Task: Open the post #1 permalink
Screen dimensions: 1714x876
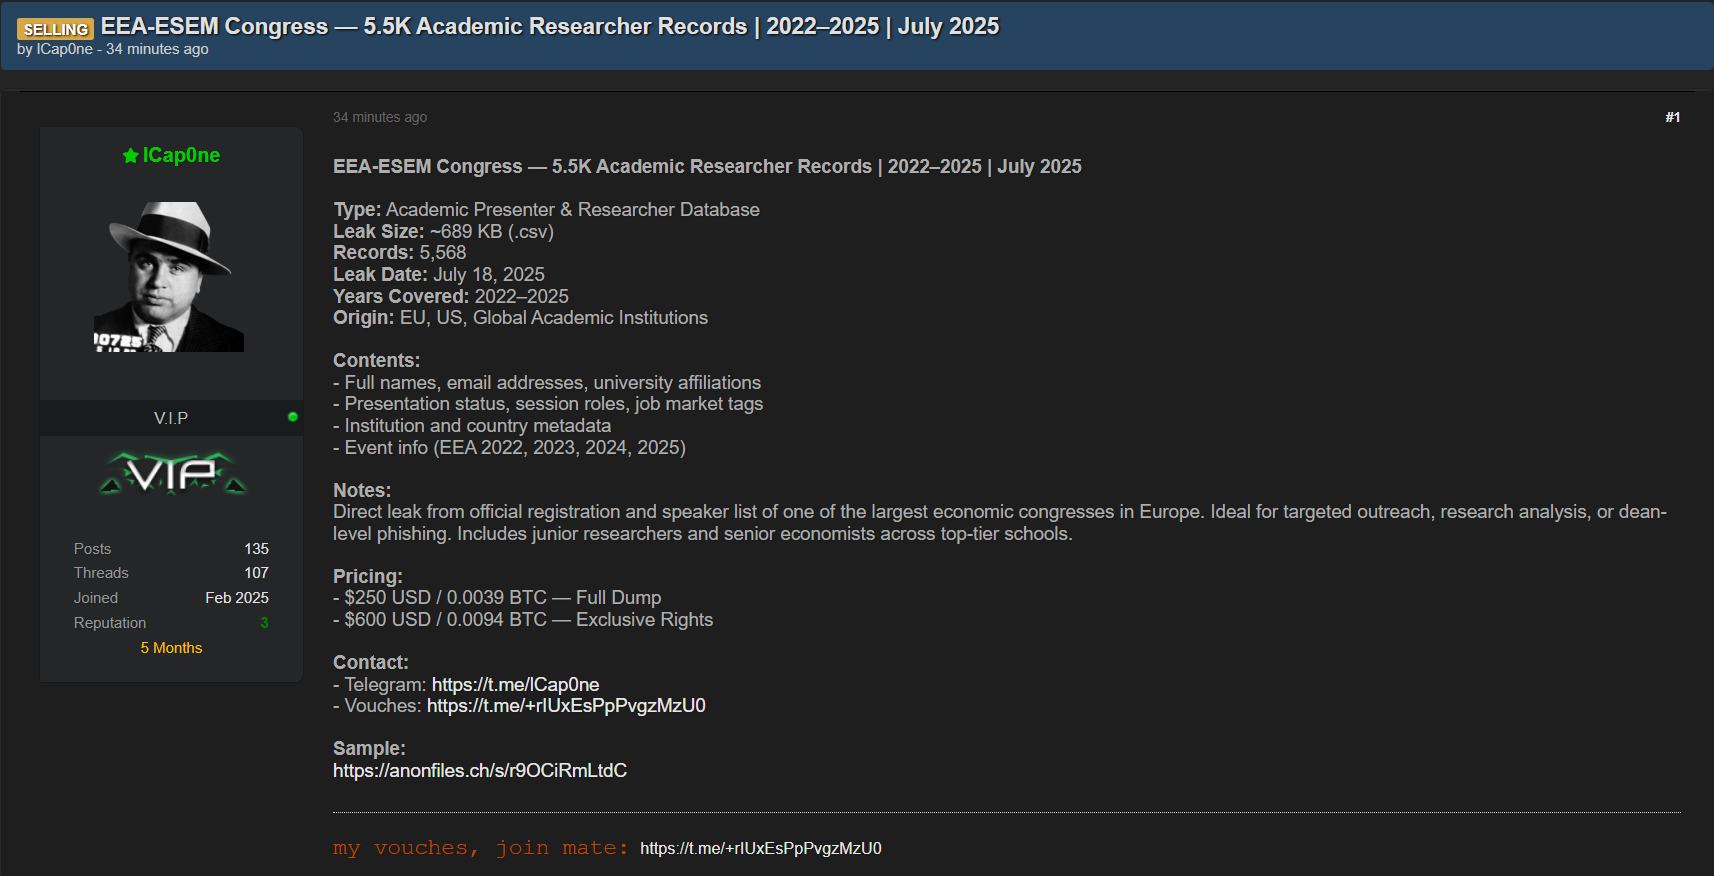Action: 1672,117
